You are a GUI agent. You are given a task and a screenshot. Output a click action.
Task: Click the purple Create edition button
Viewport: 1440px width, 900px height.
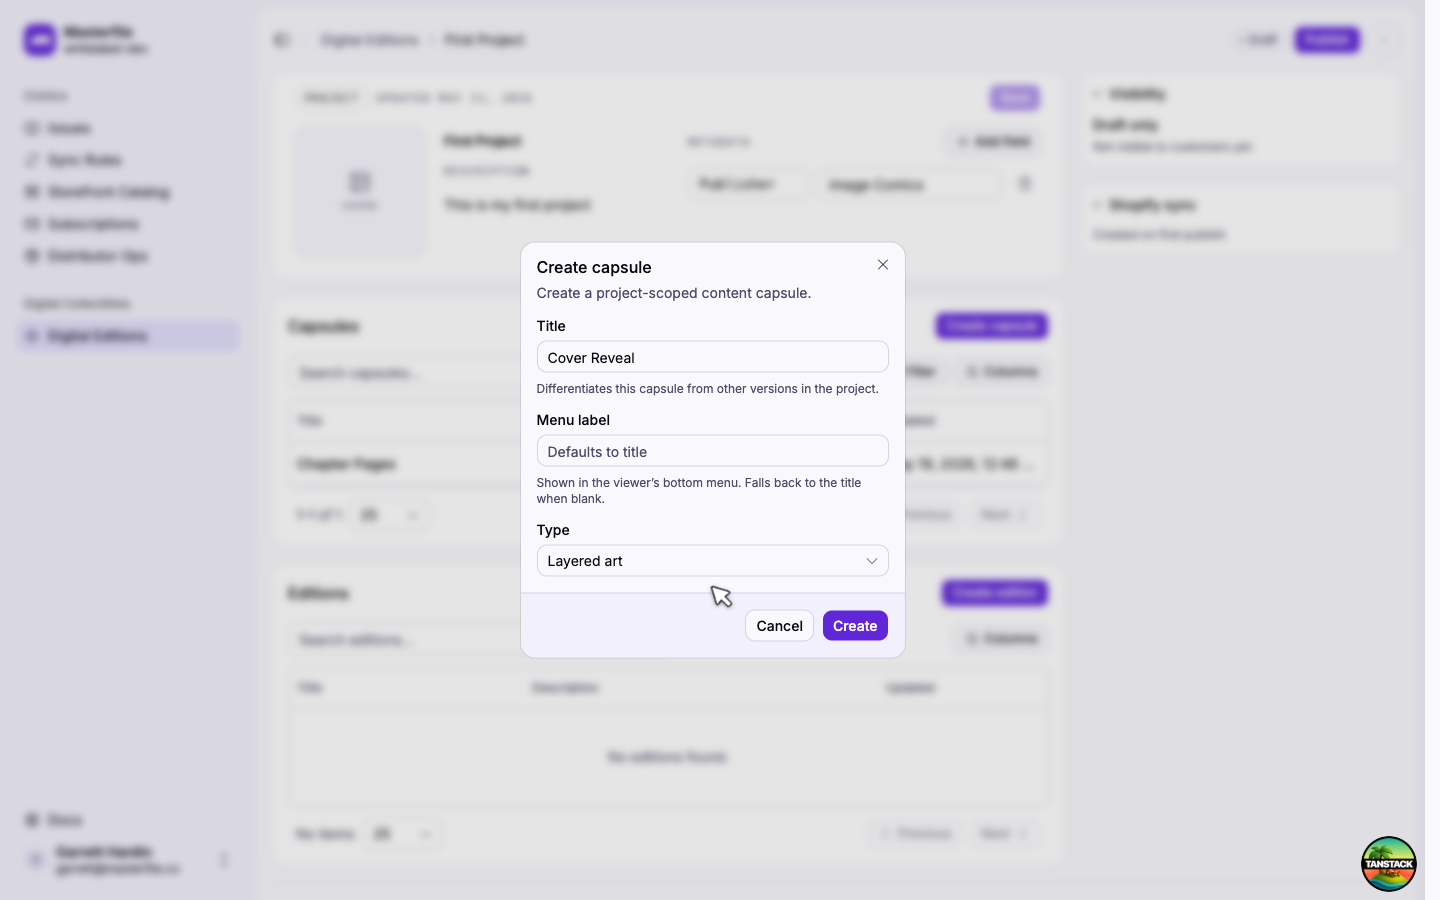(x=994, y=593)
